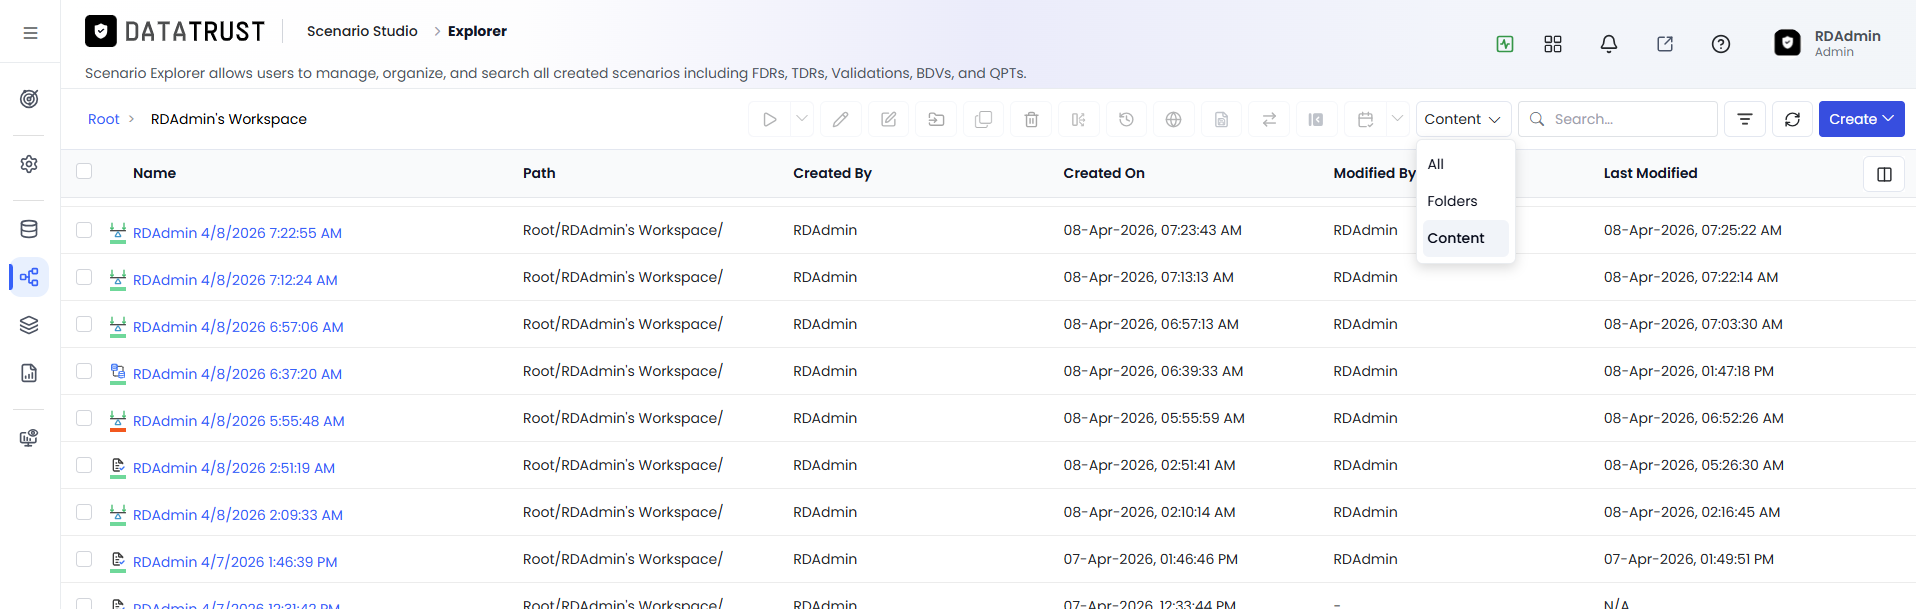Tick the select-all checkbox in table header
The height and width of the screenshot is (609, 1916).
point(84,171)
